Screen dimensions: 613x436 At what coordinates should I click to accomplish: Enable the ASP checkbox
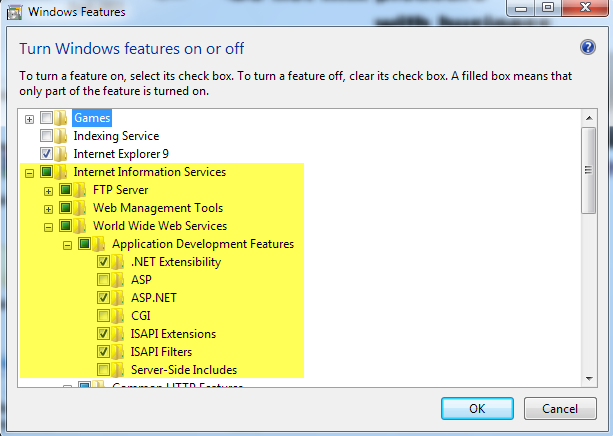[104, 280]
